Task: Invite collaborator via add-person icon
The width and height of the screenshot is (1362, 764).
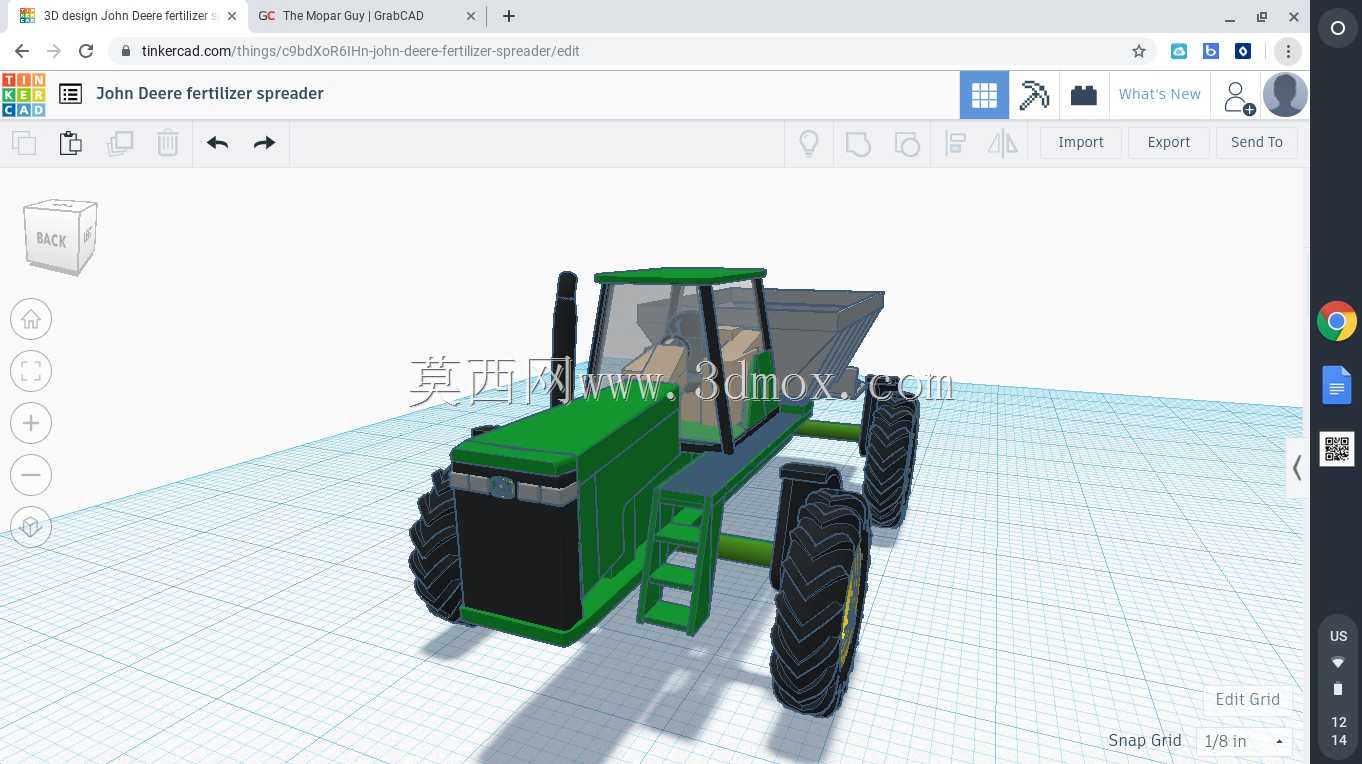Action: pyautogui.click(x=1238, y=96)
